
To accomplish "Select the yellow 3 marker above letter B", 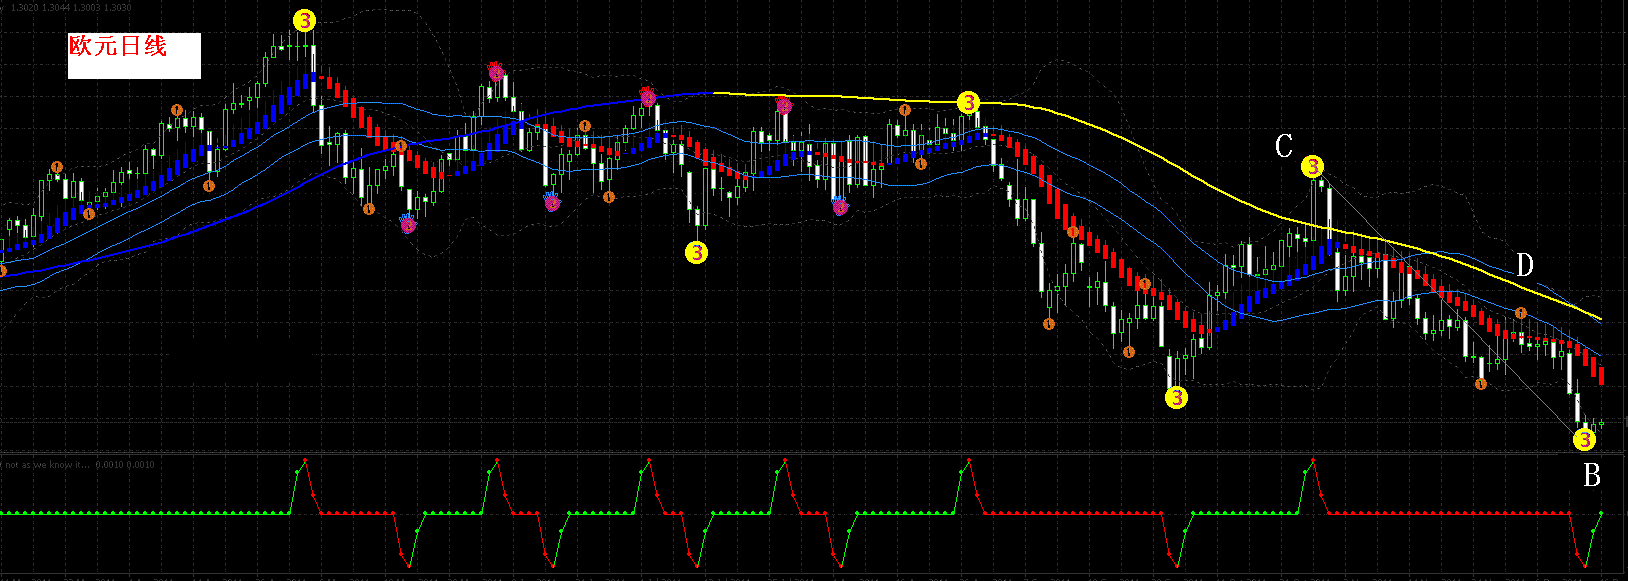I will [1584, 438].
